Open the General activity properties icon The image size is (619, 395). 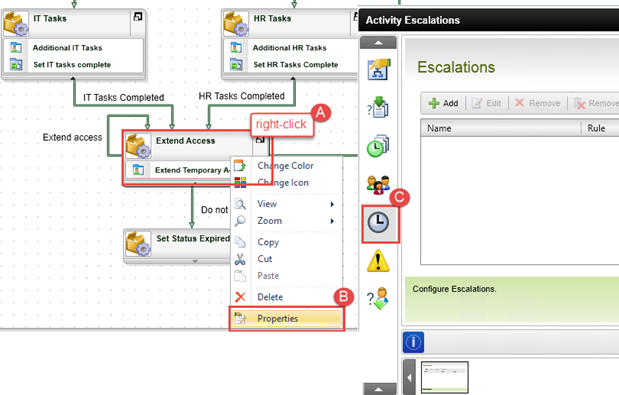[x=379, y=69]
